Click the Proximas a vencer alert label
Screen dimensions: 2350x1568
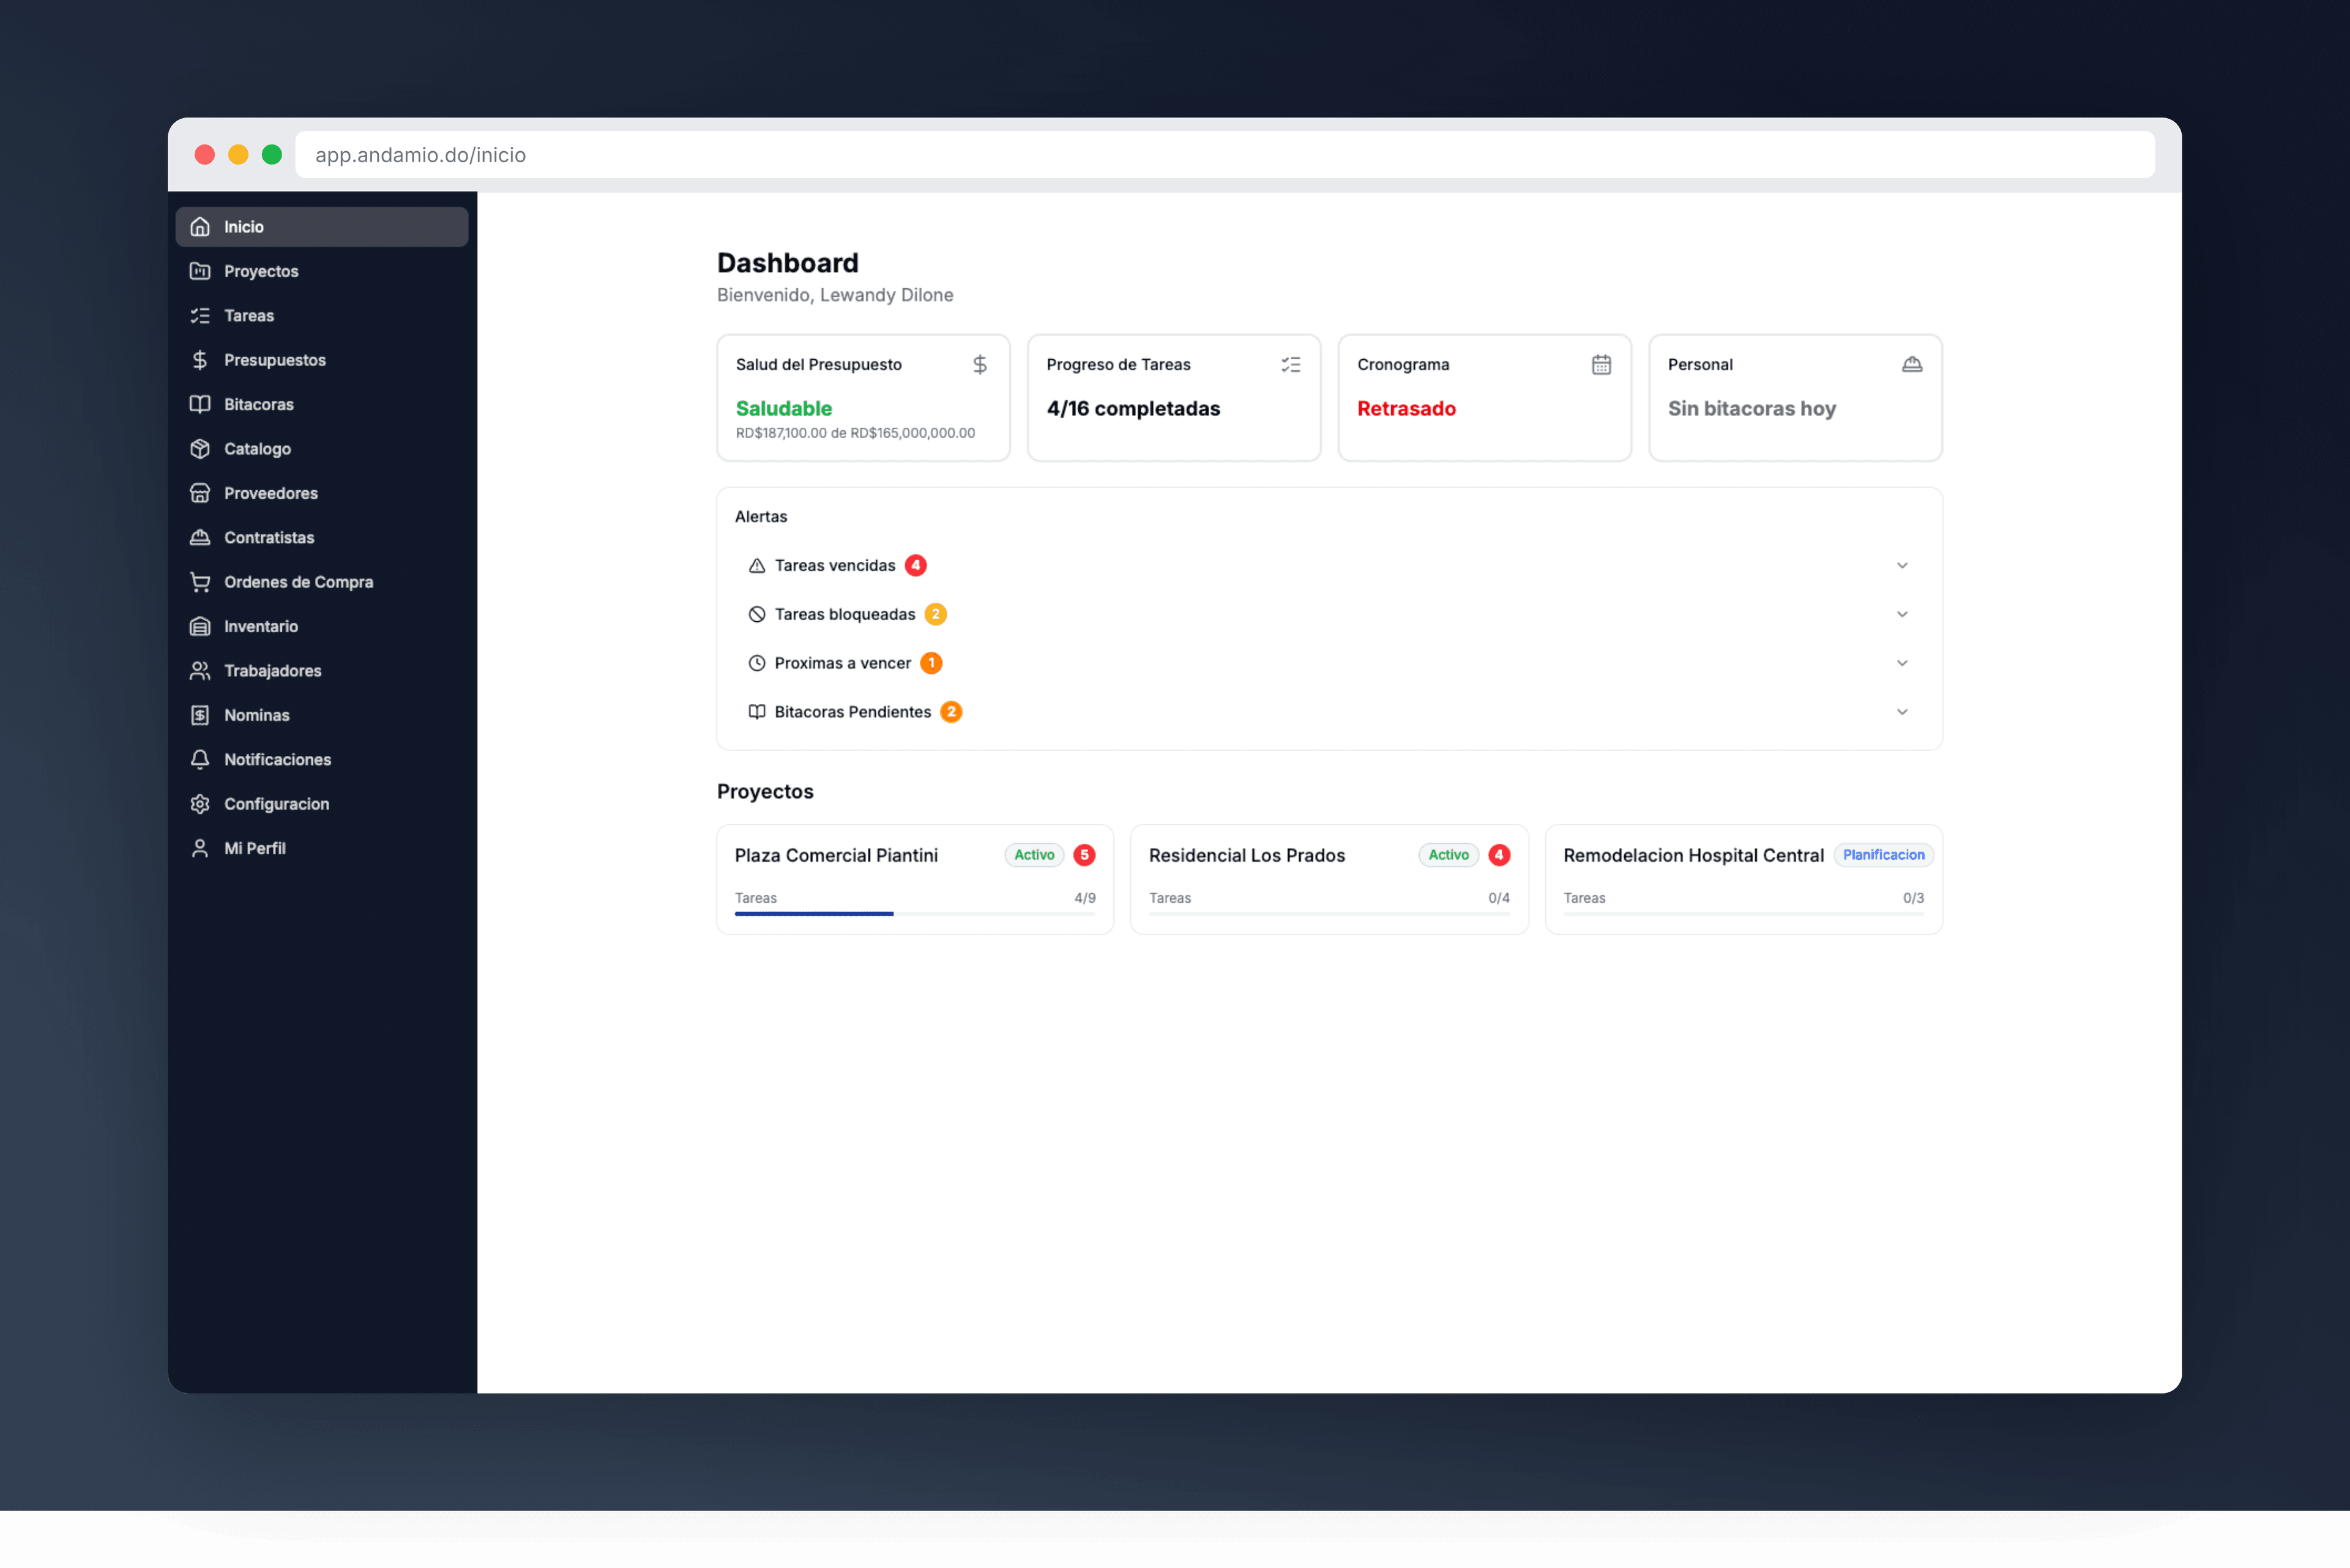pyautogui.click(x=843, y=663)
